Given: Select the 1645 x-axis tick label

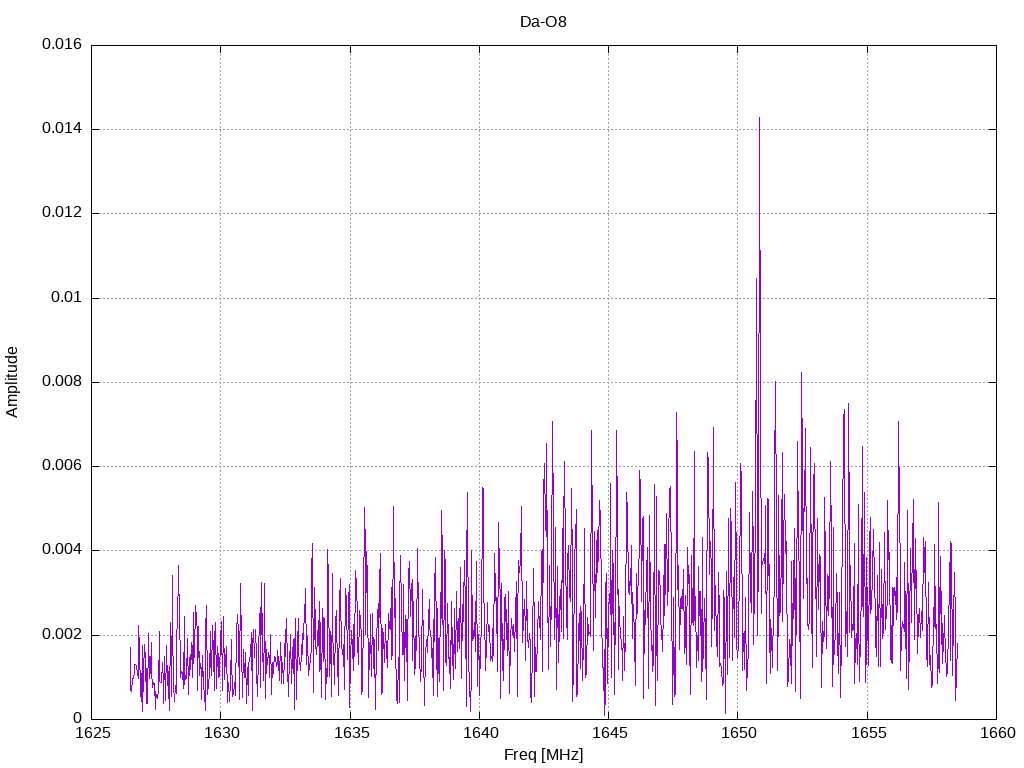Looking at the screenshot, I should click(608, 734).
